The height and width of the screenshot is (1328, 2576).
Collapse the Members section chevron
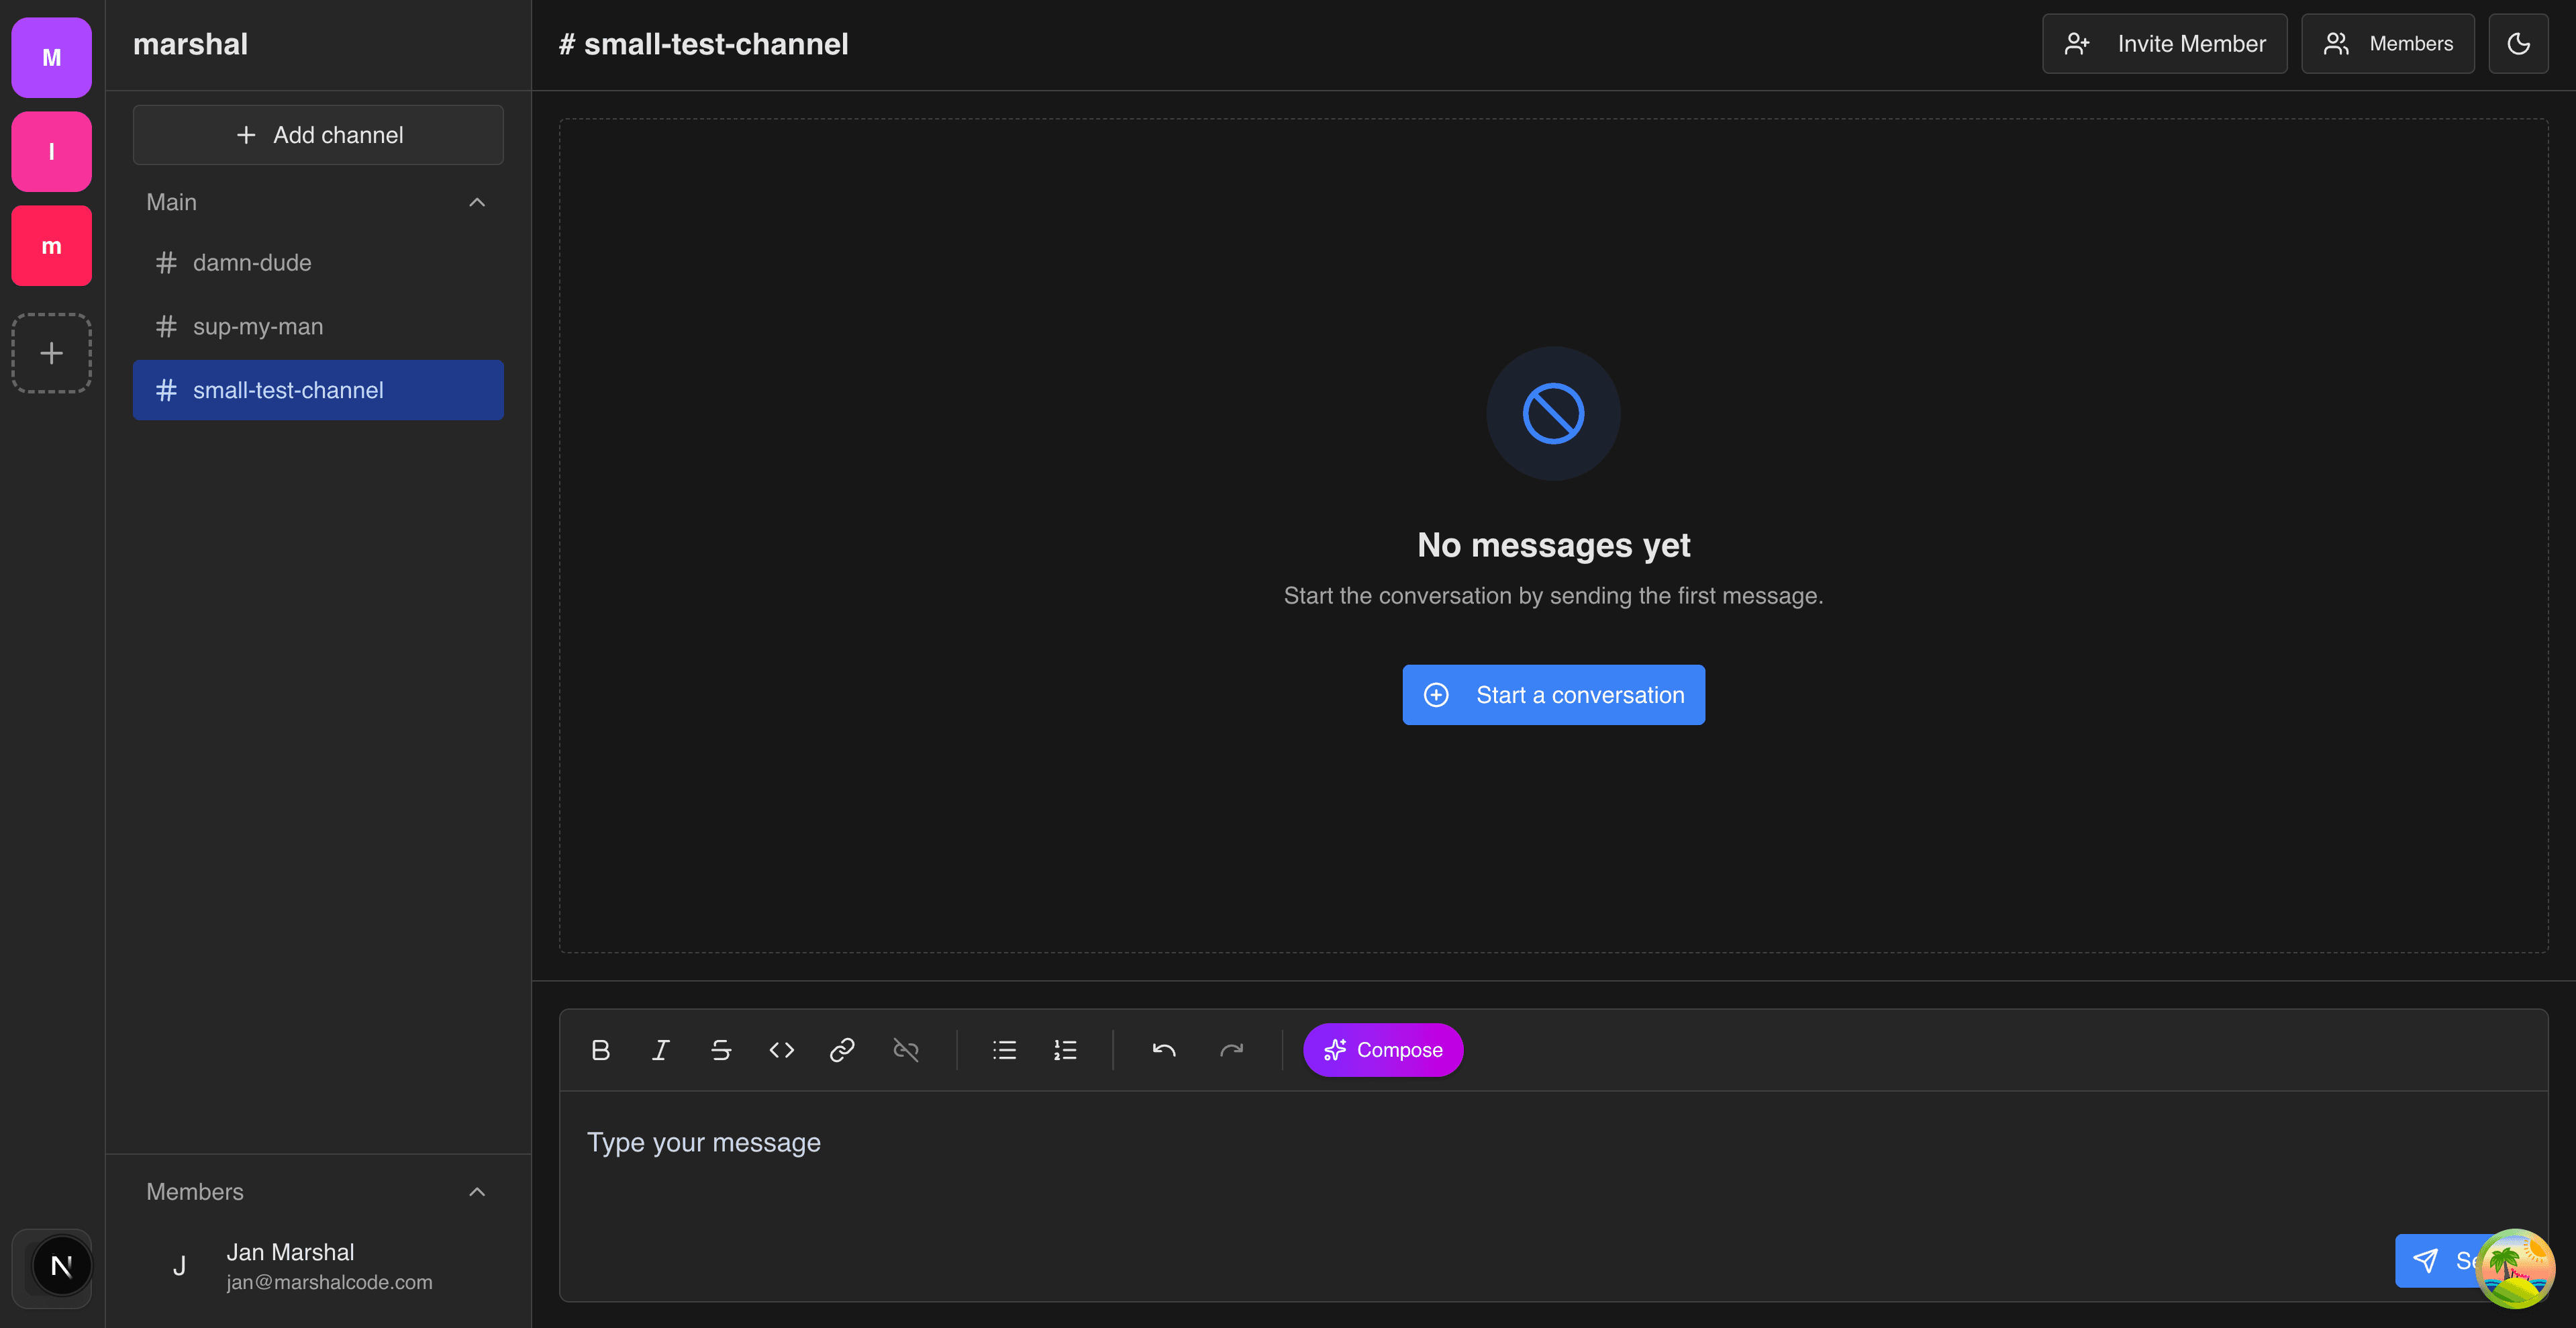point(477,1192)
